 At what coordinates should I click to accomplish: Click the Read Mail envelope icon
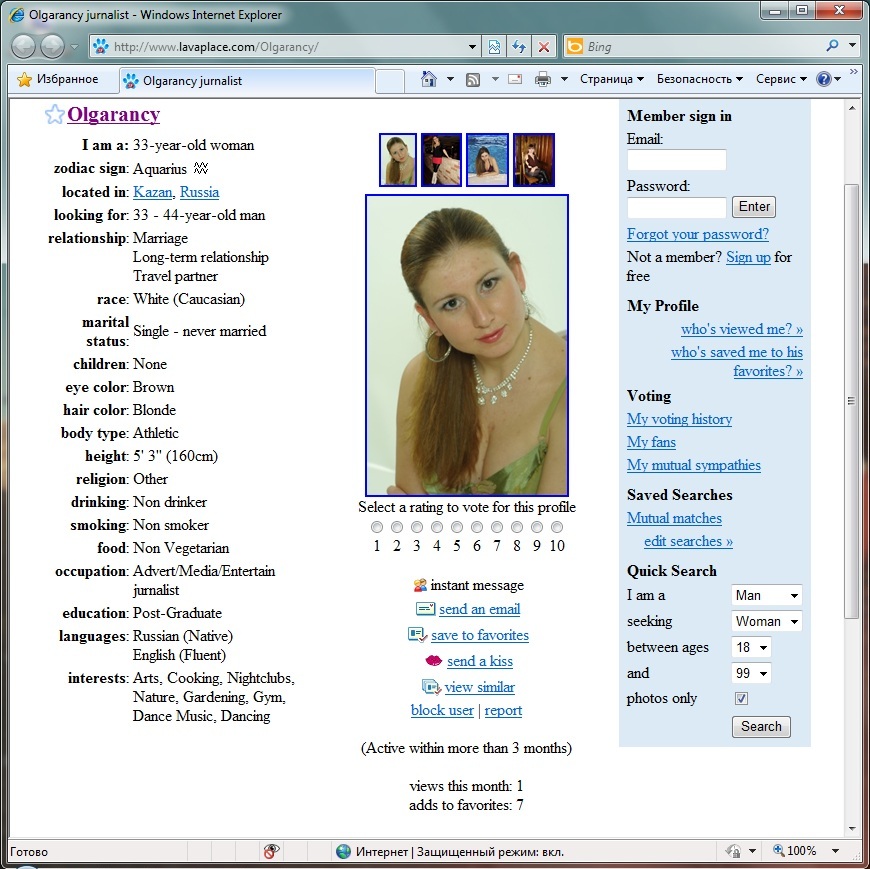point(516,79)
